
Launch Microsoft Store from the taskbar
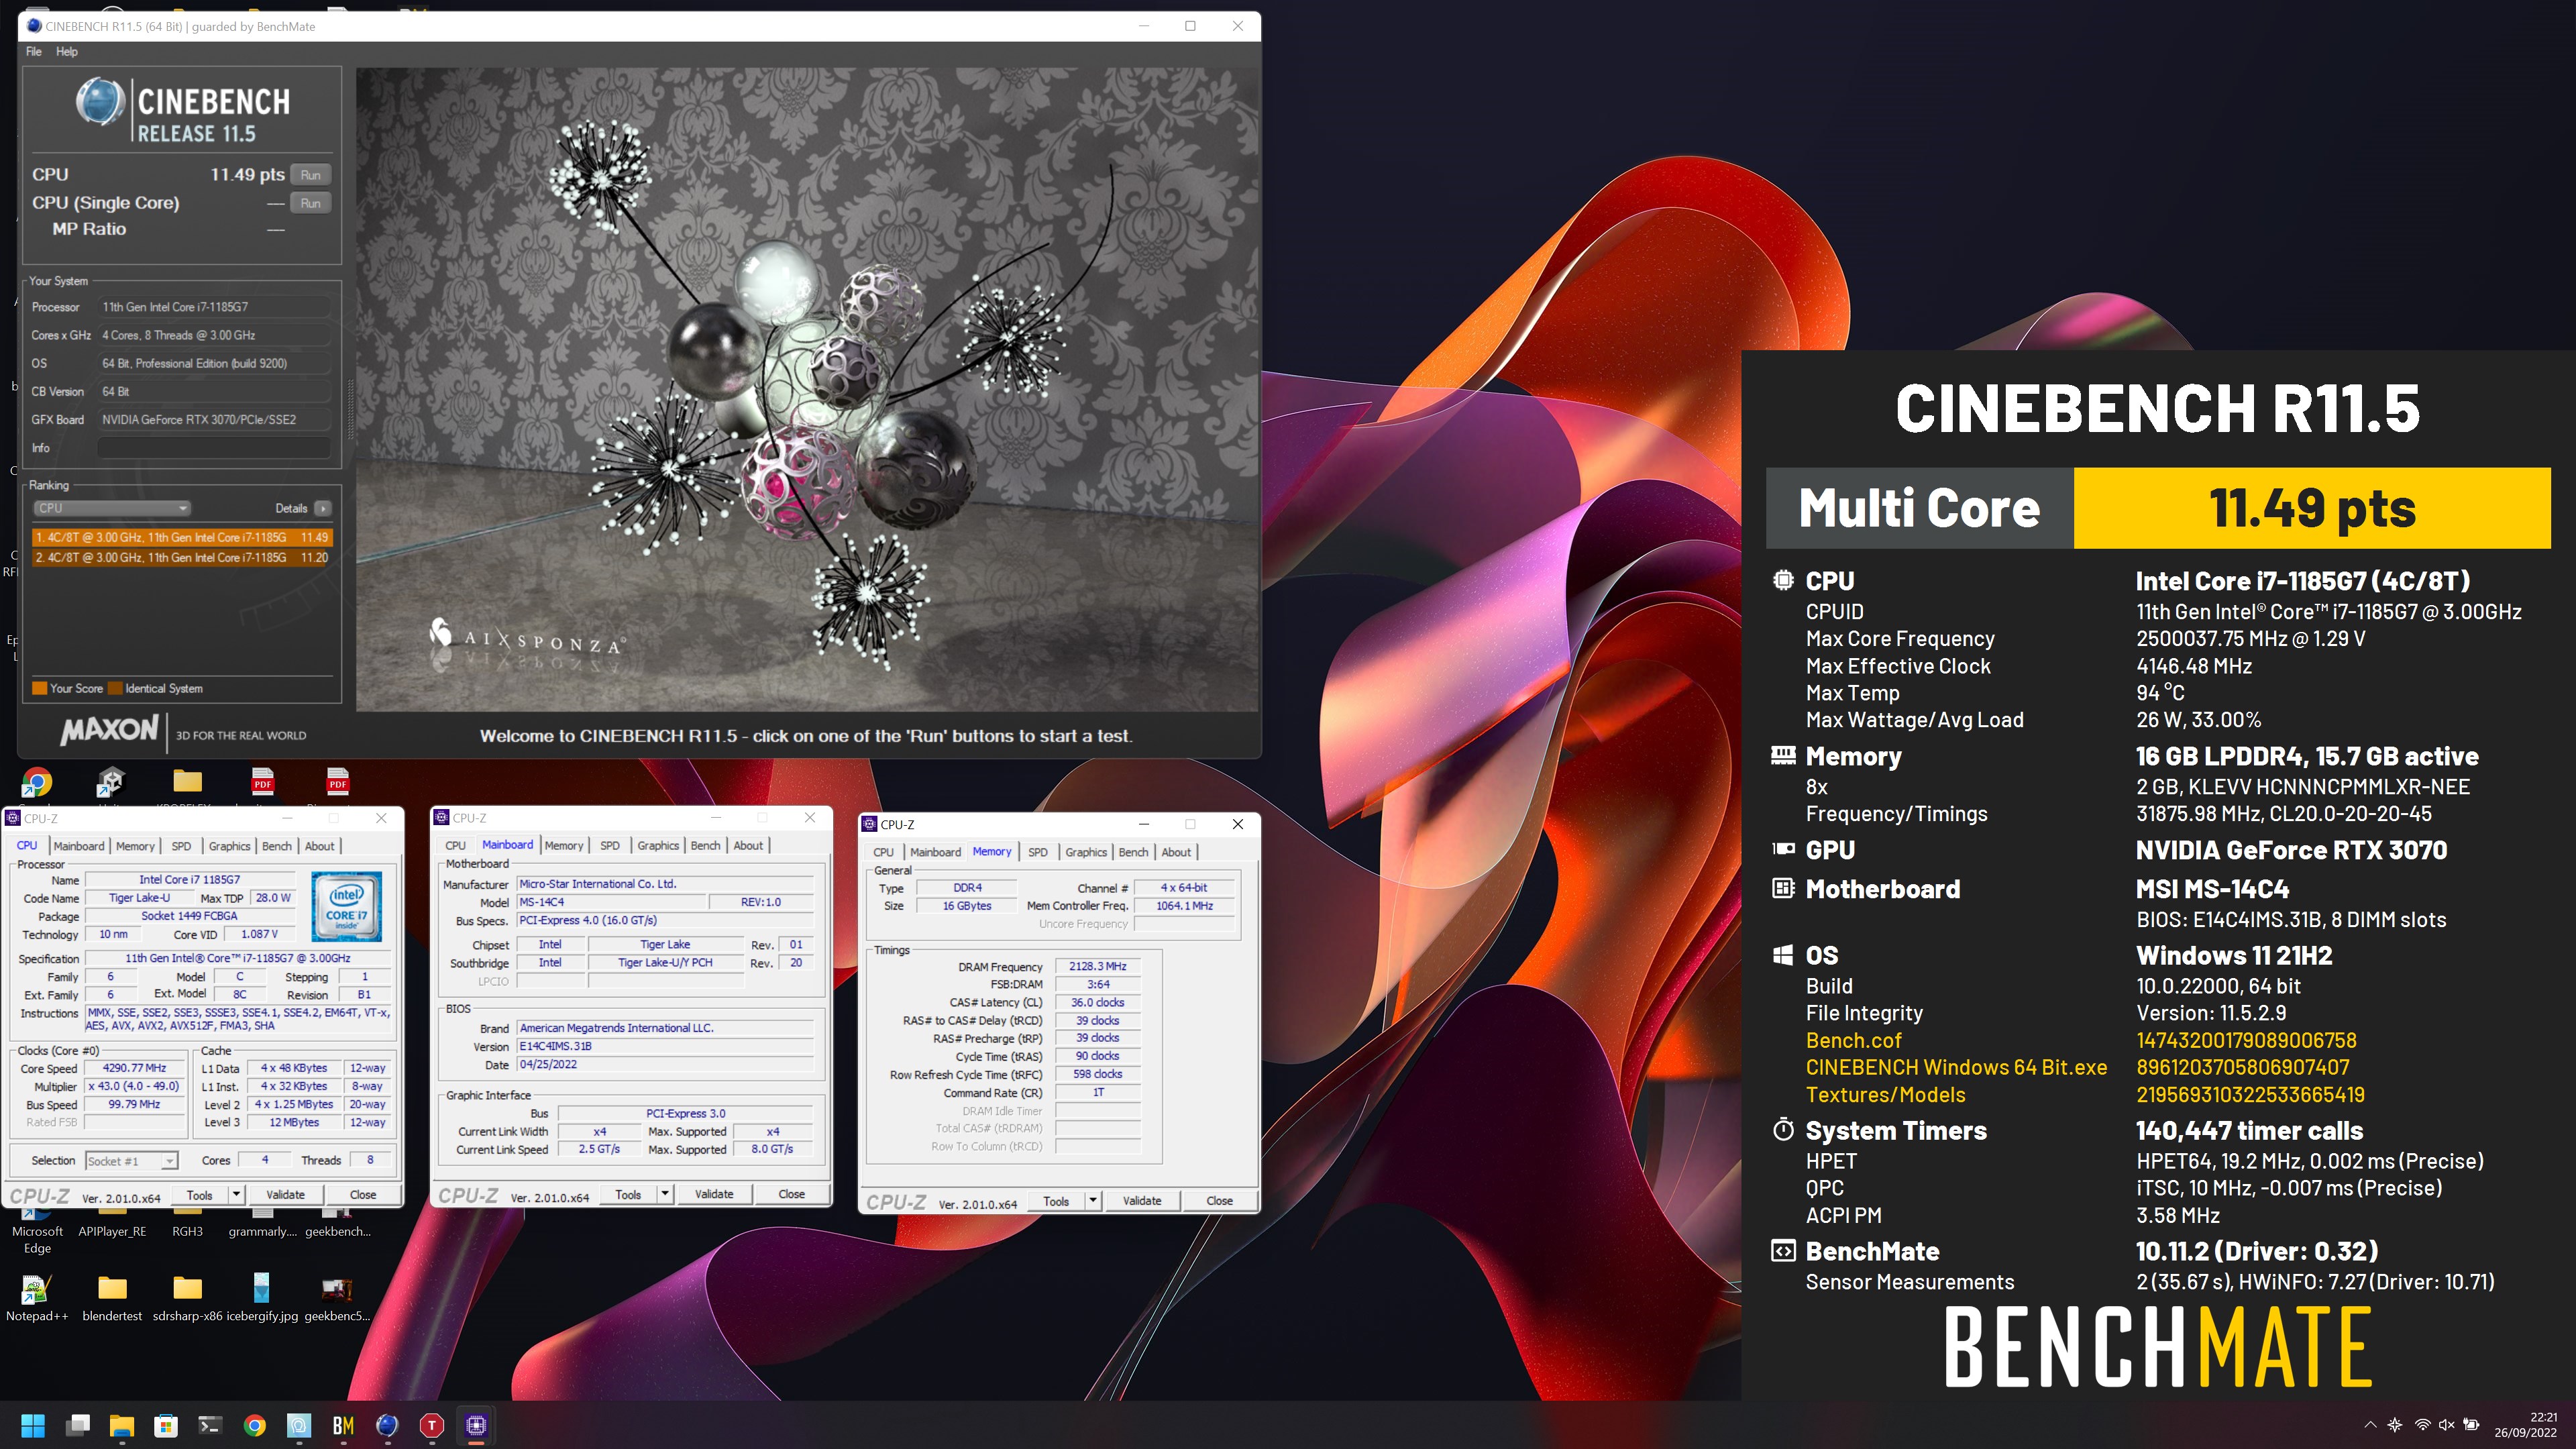166,1425
